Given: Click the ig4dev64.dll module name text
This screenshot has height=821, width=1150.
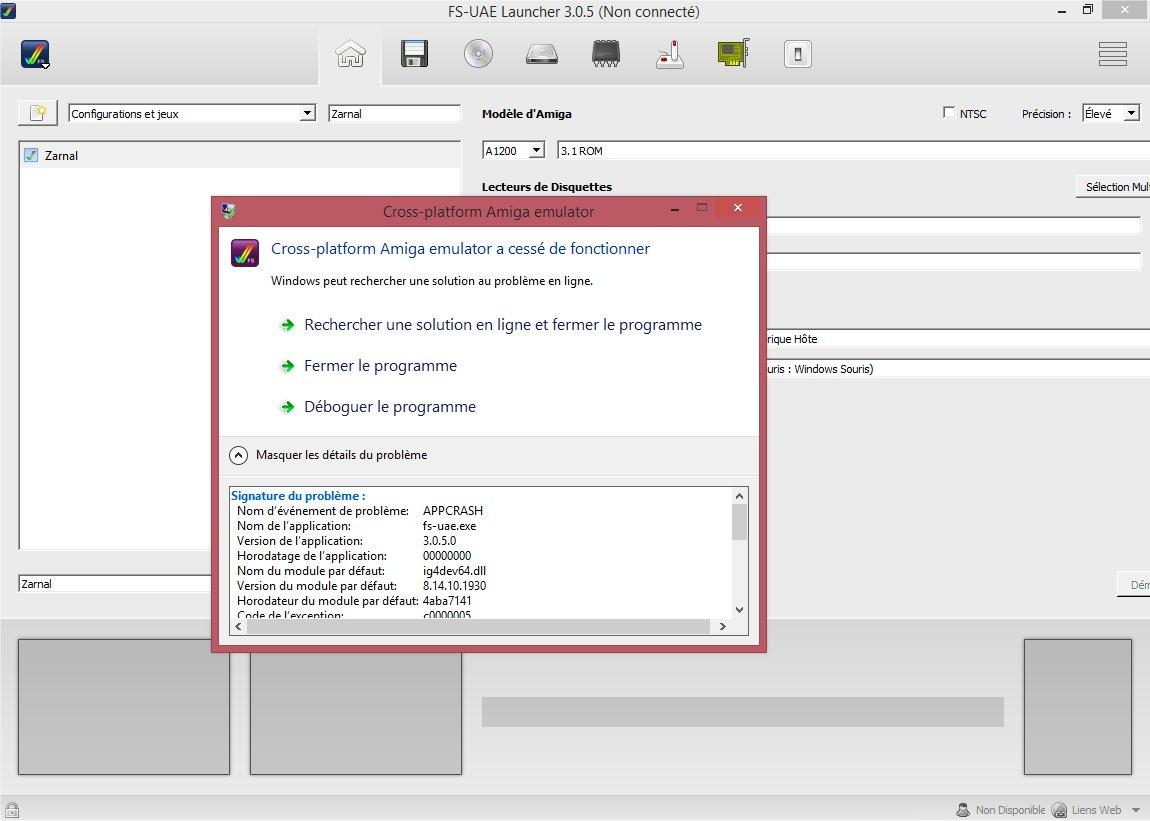Looking at the screenshot, I should pos(454,571).
